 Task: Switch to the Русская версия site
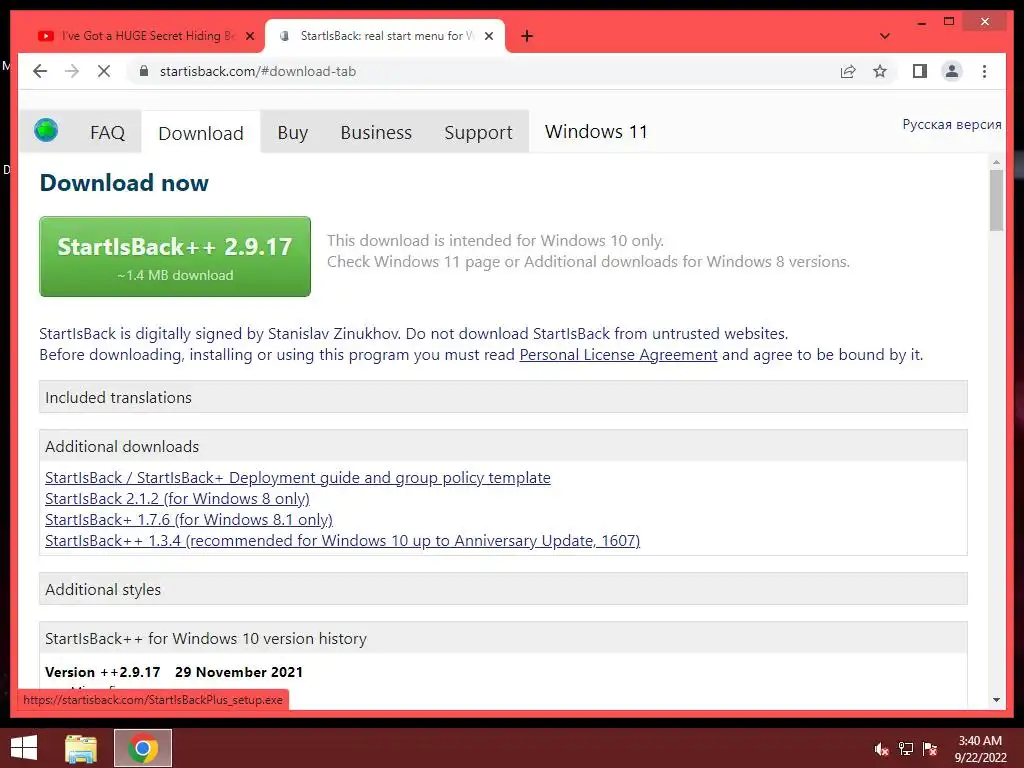click(952, 124)
